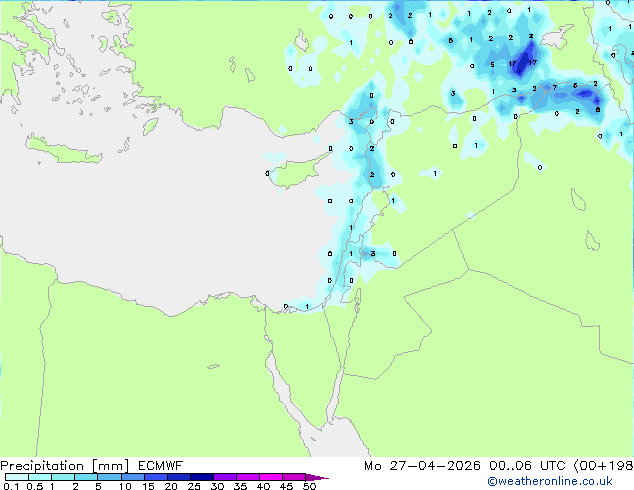634x490 pixels.
Task: Click the legend label '25'
Action: click(194, 486)
